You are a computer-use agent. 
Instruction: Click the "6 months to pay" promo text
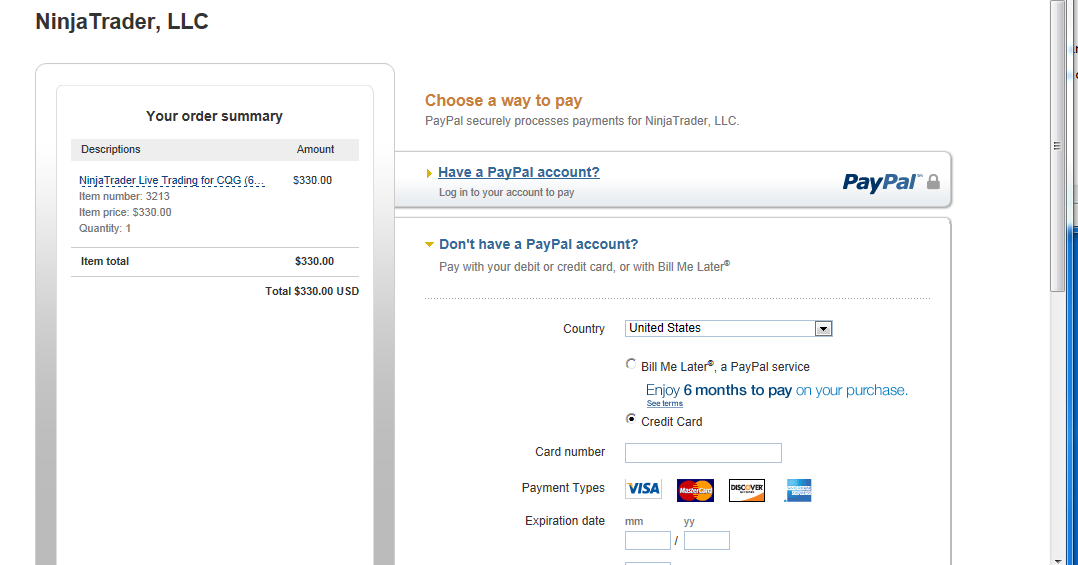click(x=737, y=390)
